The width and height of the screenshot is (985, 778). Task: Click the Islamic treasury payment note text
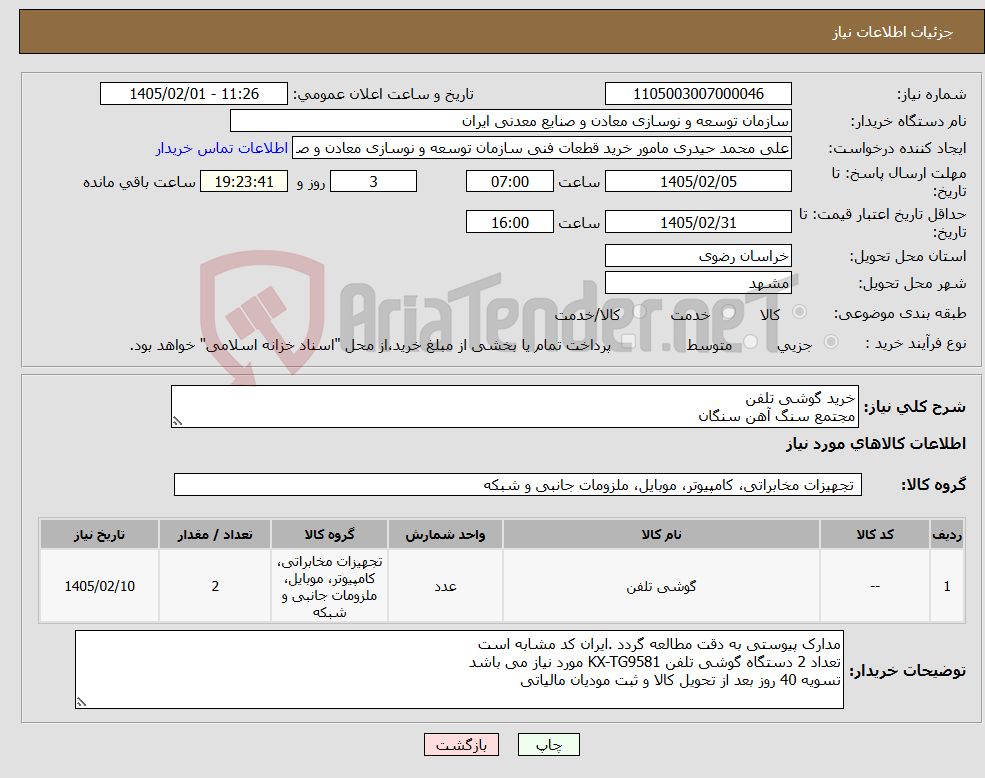point(370,346)
